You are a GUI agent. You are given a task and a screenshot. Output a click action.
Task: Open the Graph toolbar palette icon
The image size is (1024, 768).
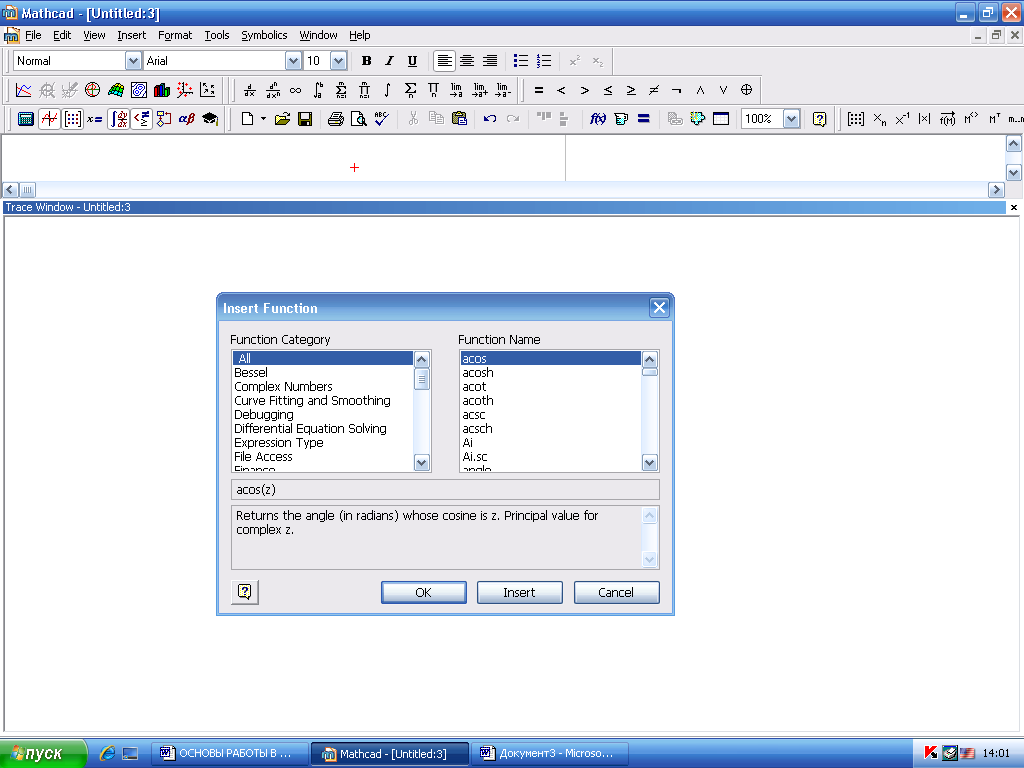click(x=49, y=119)
